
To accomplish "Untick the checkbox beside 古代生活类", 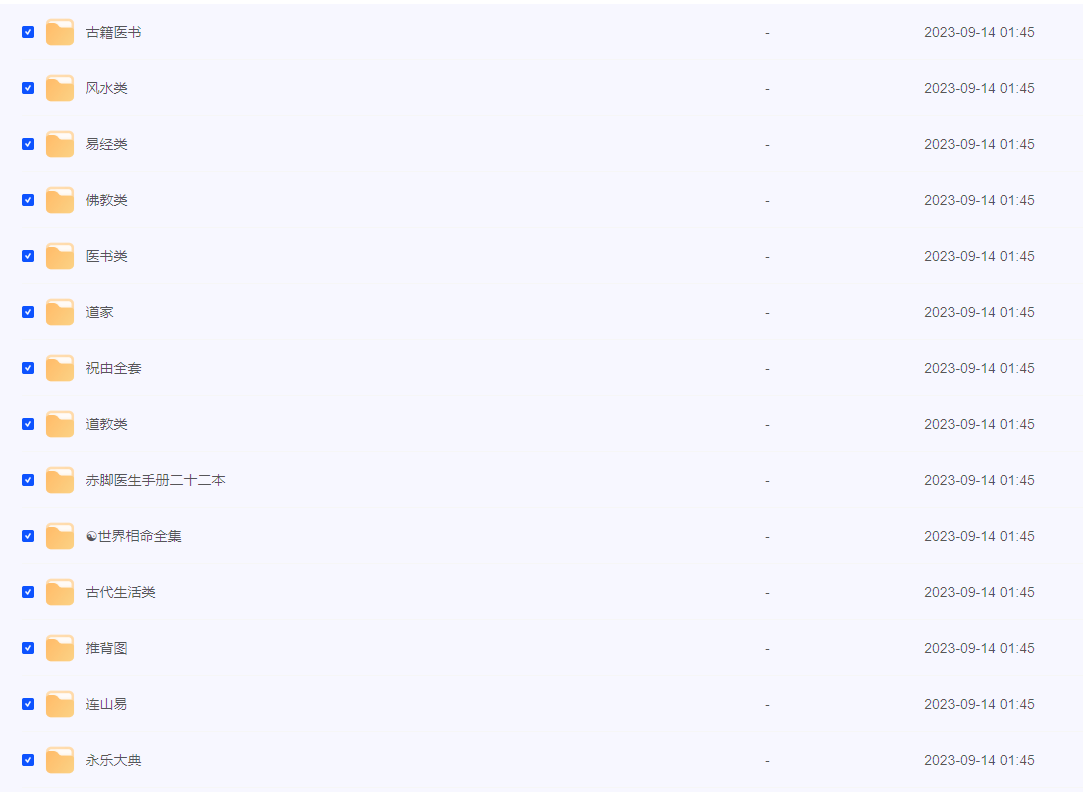I will pos(28,592).
